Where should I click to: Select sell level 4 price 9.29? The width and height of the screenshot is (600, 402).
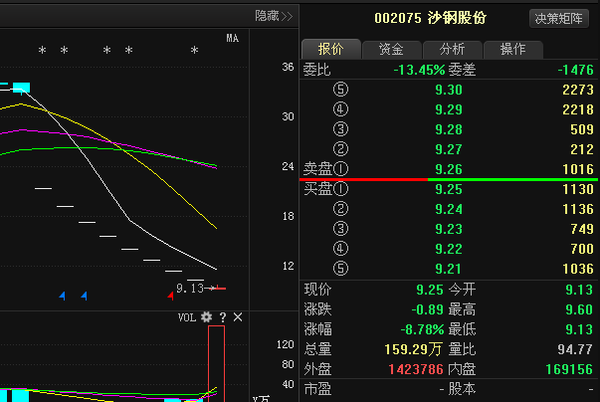click(x=449, y=110)
